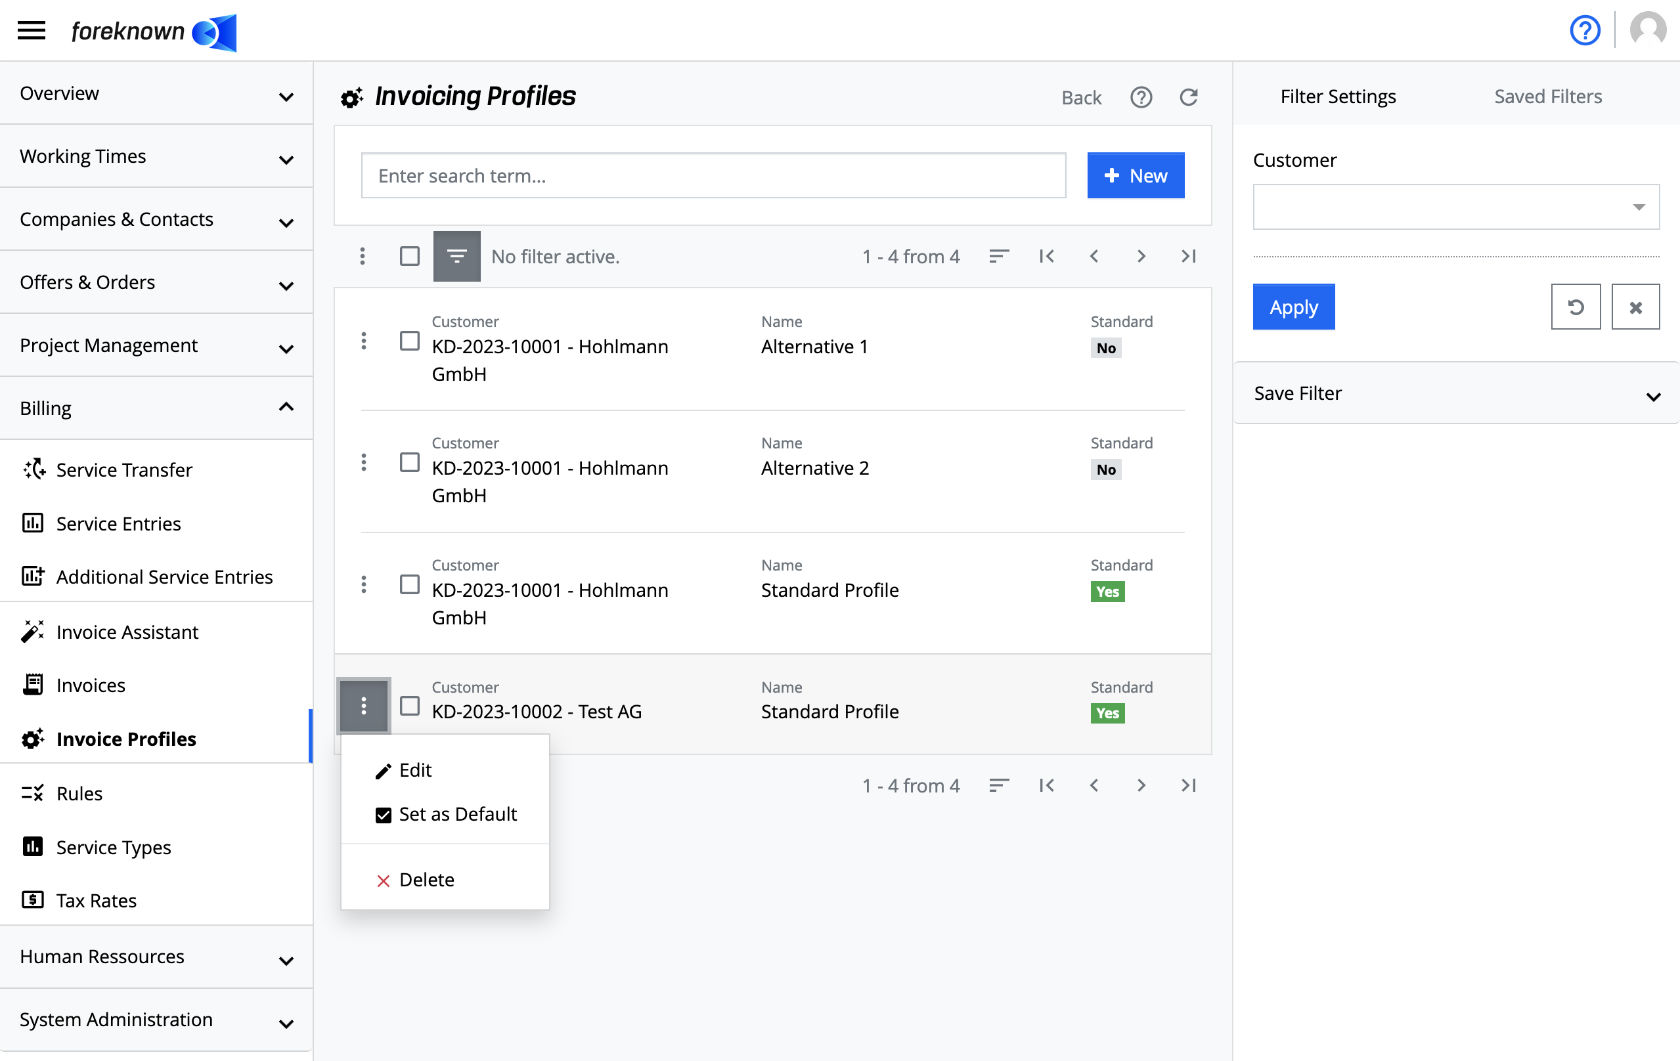Open row menu for Alternative 2
The height and width of the screenshot is (1061, 1680).
363,462
